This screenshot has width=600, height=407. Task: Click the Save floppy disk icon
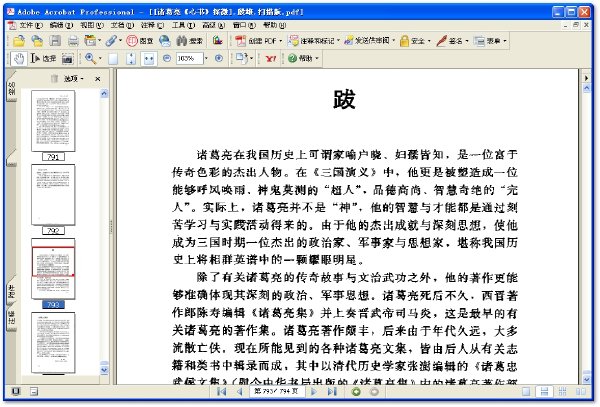[x=55, y=41]
